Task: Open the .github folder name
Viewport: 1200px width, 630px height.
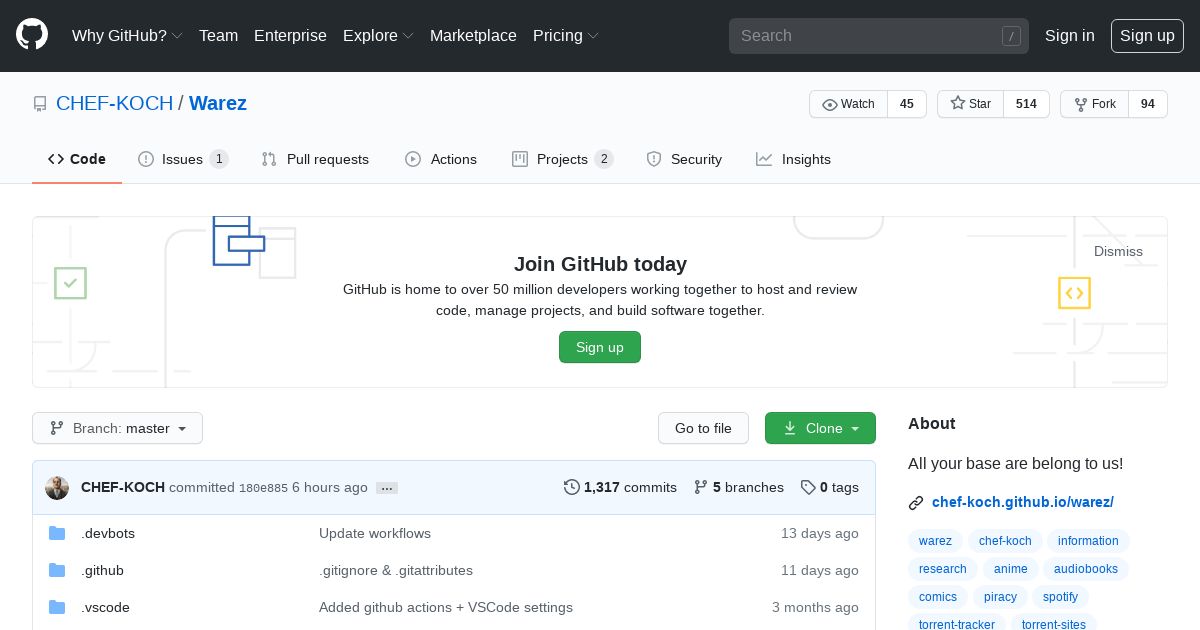Action: click(102, 570)
